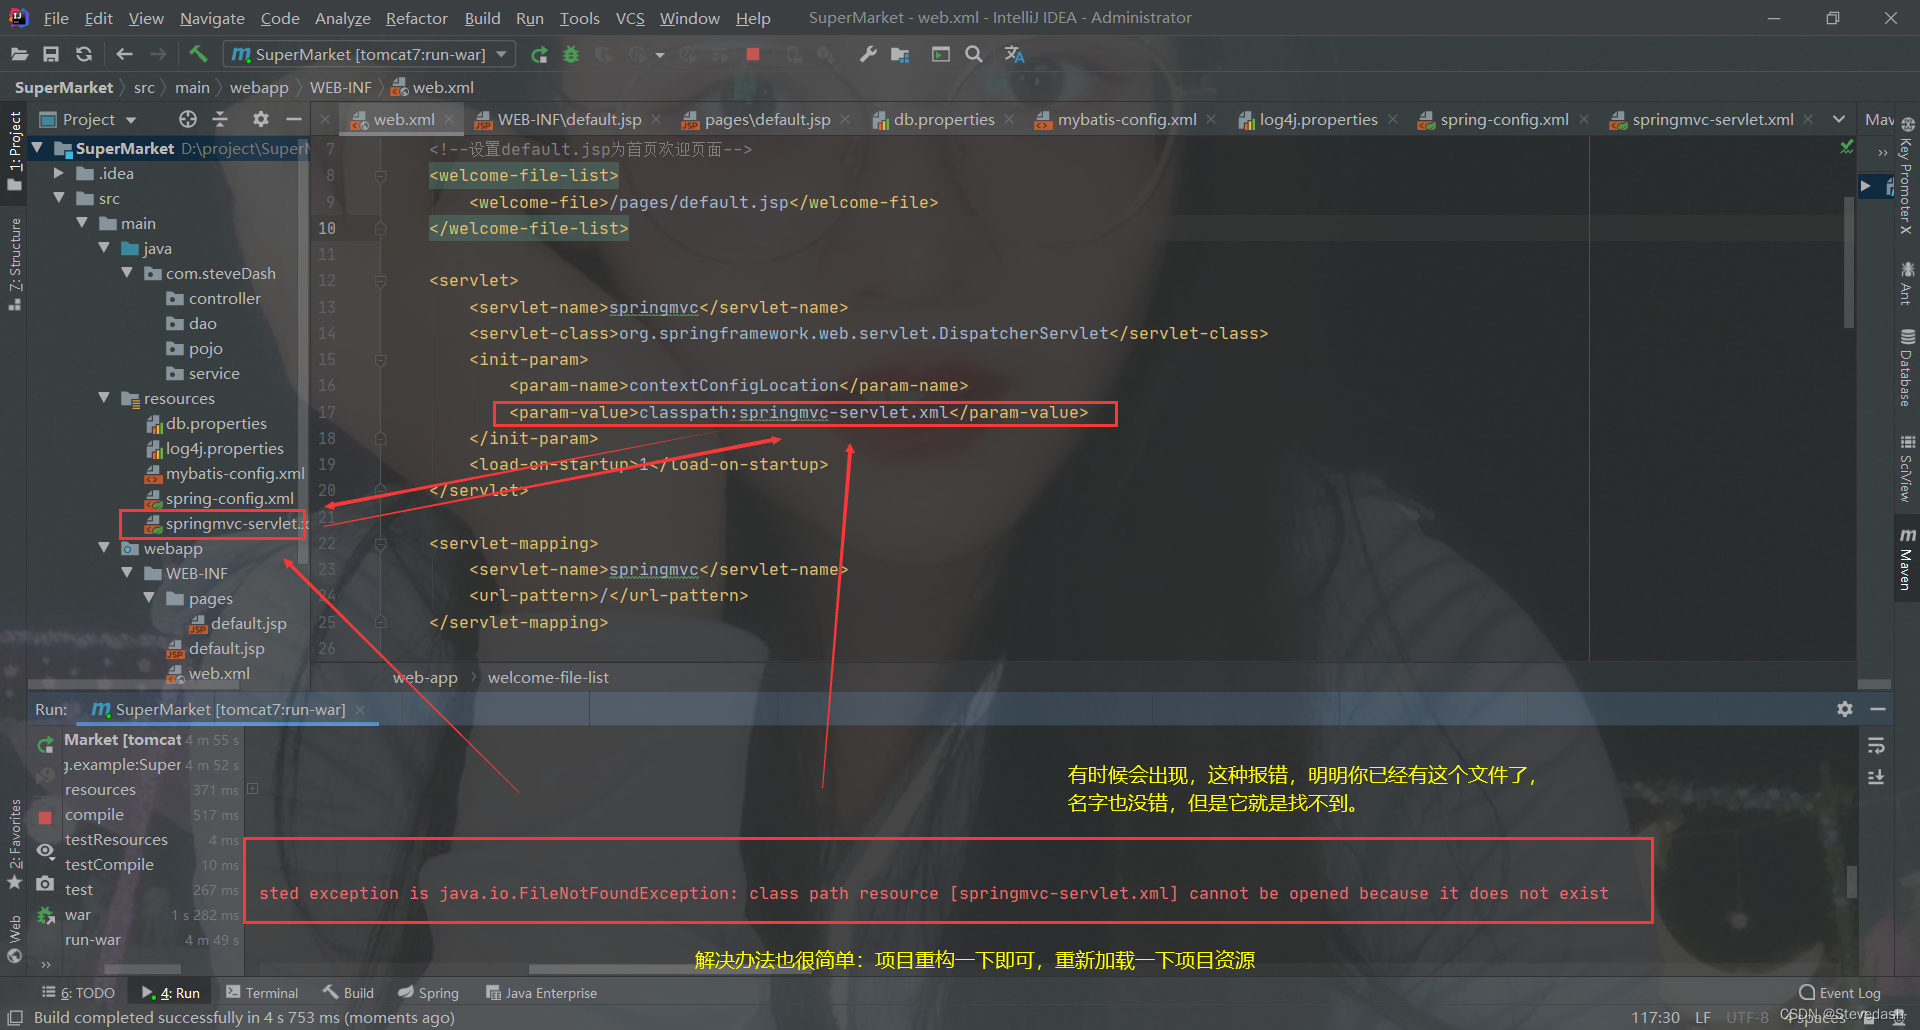
Task: Click the Rerun application icon in the toolbar
Action: point(539,54)
